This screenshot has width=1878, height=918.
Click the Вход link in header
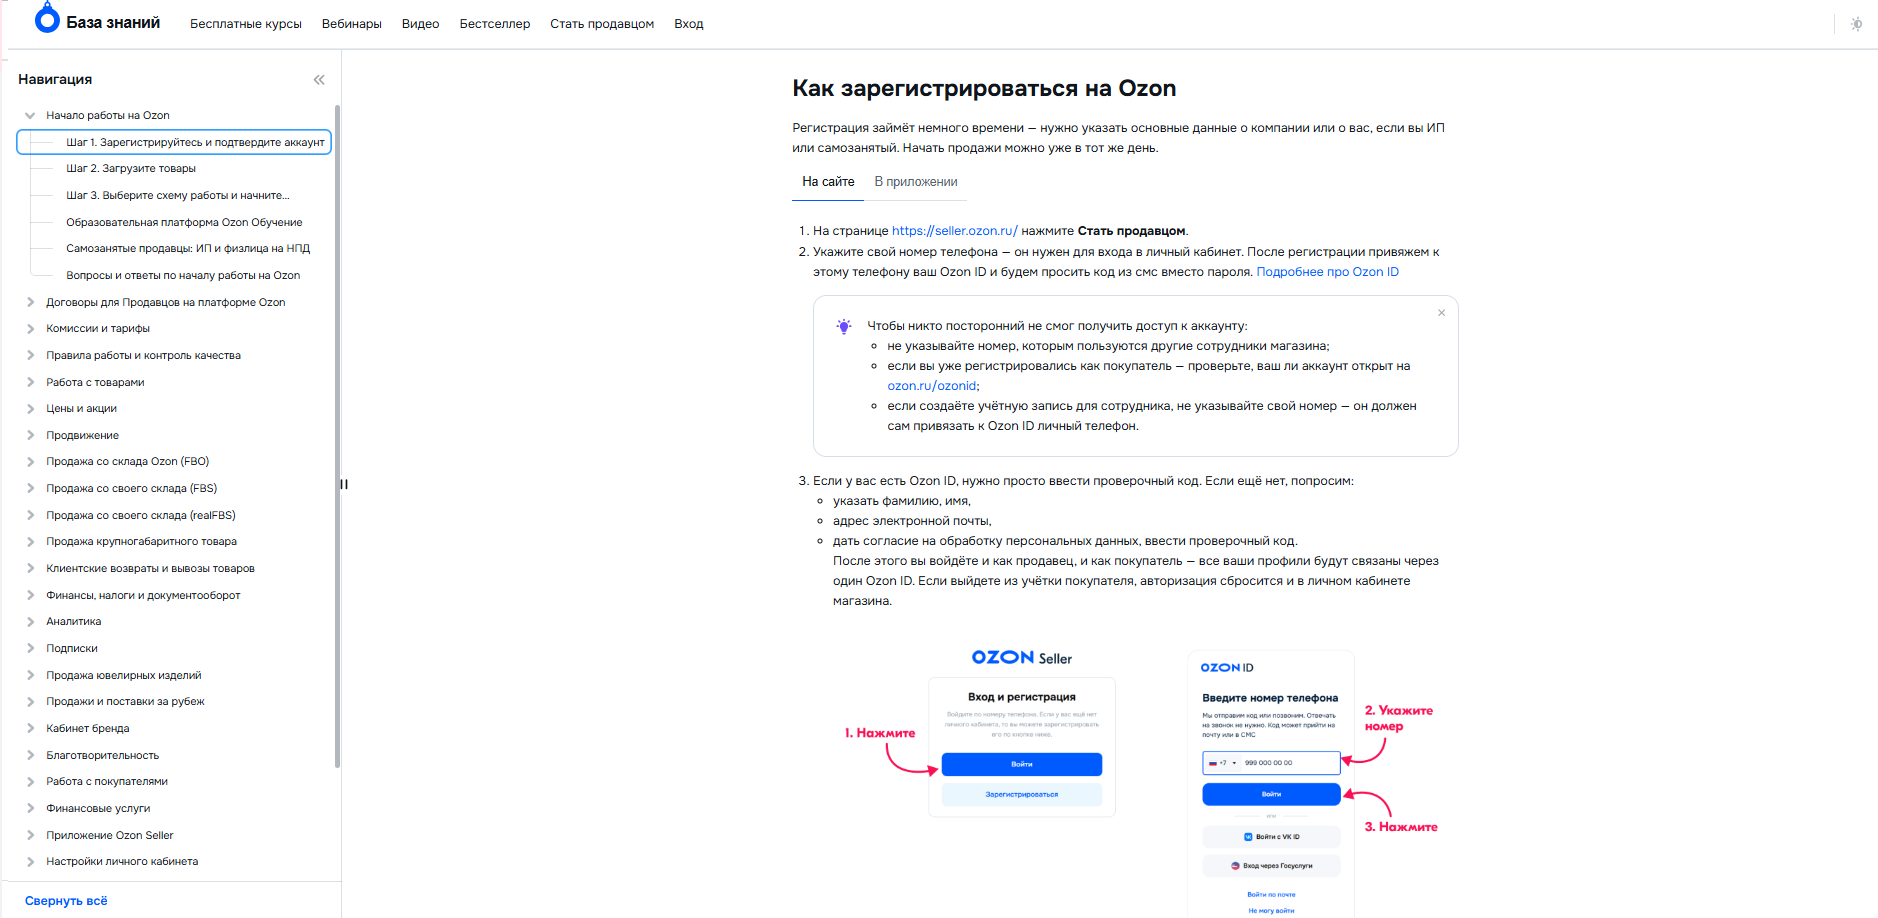tap(688, 24)
